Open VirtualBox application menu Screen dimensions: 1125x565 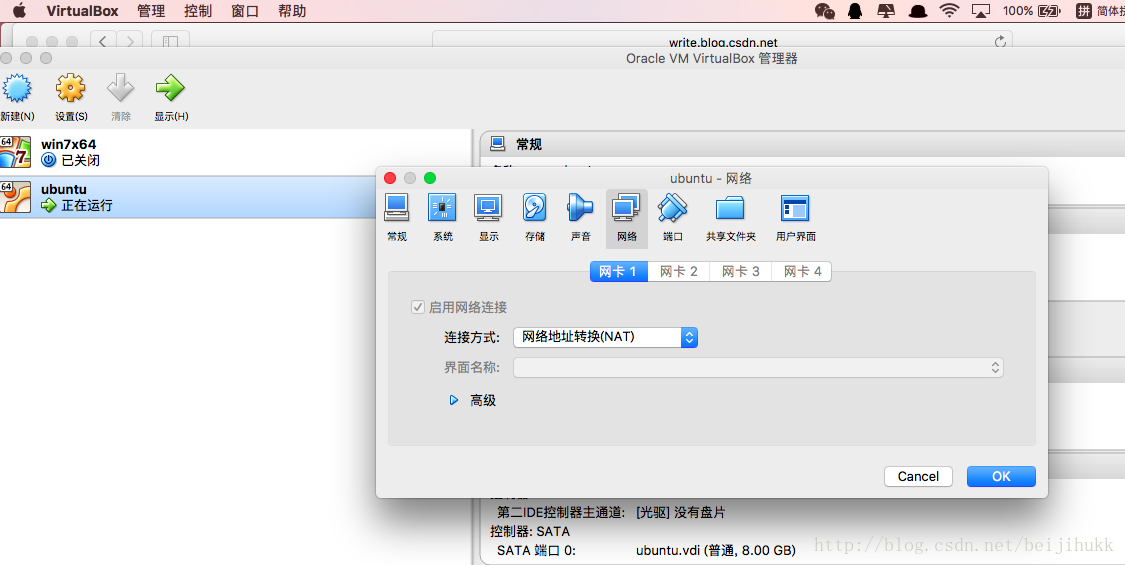[x=83, y=11]
